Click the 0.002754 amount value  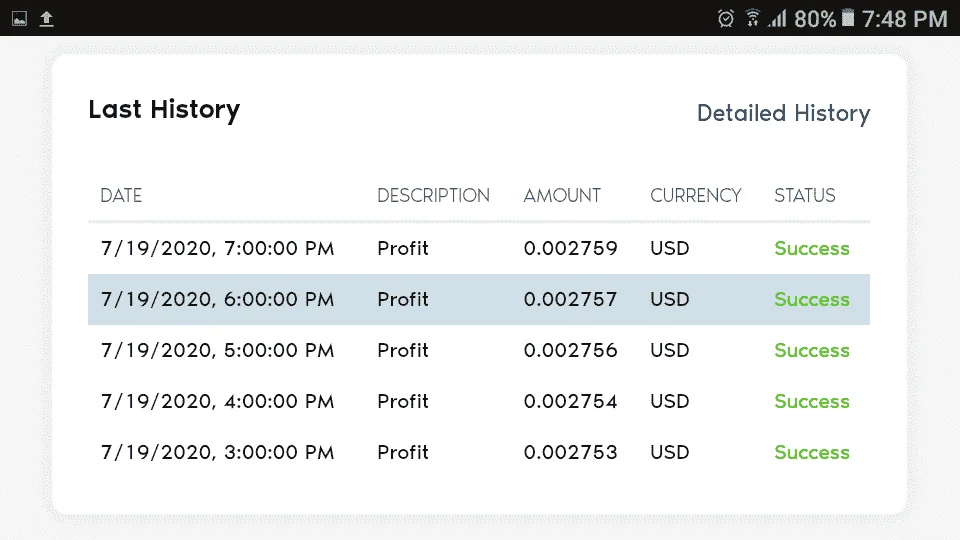pyautogui.click(x=571, y=402)
